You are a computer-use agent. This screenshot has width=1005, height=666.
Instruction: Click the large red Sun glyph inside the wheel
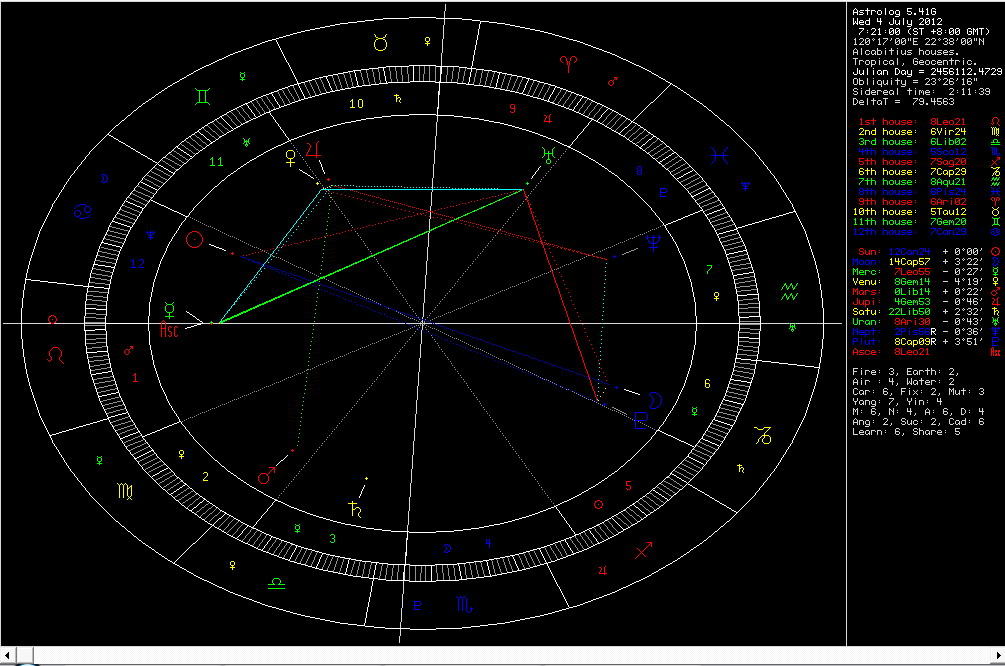(x=197, y=240)
